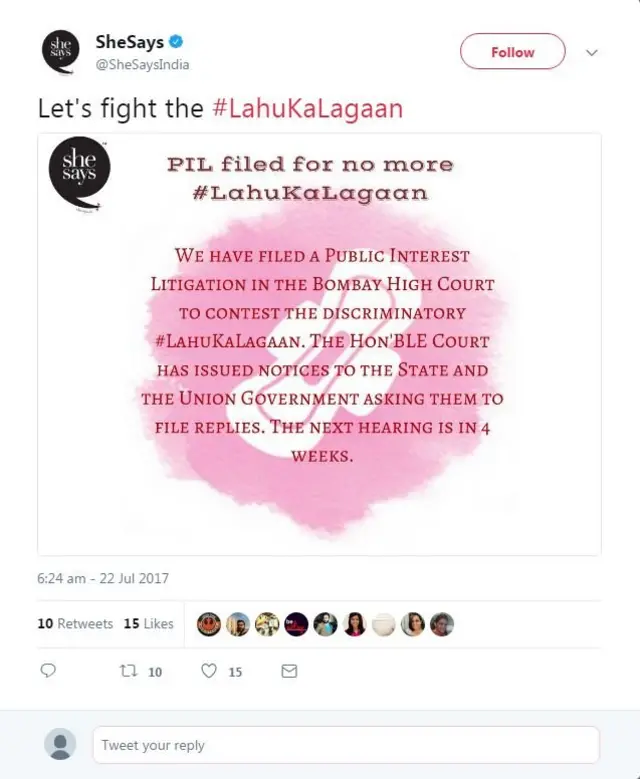Follow the SheSays account
Image resolution: width=640 pixels, height=779 pixels.
click(512, 51)
